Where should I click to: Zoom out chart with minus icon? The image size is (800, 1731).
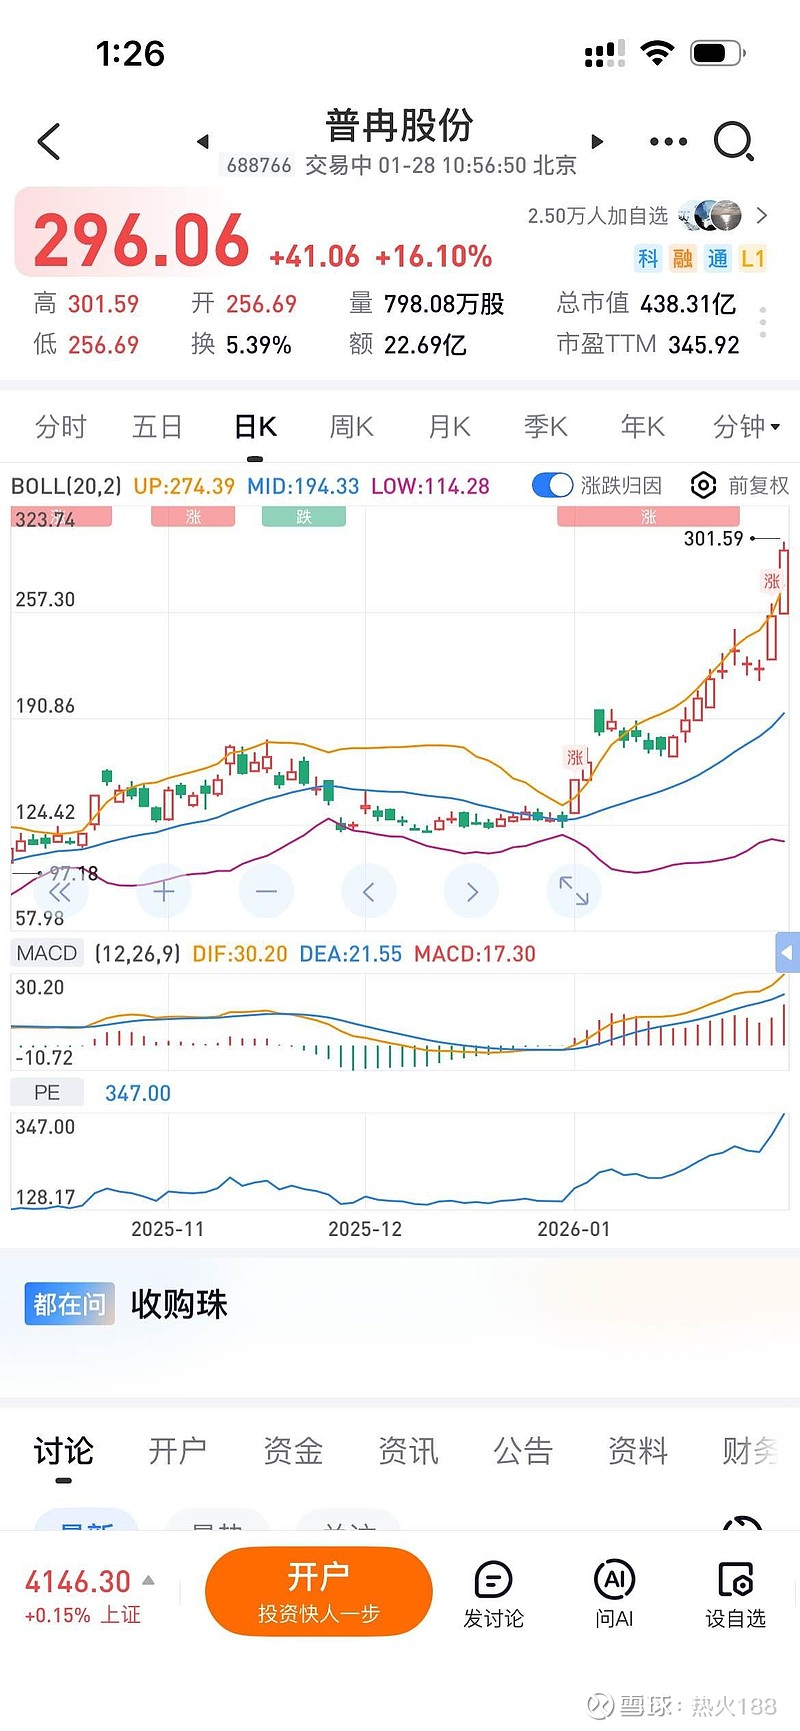[x=266, y=891]
